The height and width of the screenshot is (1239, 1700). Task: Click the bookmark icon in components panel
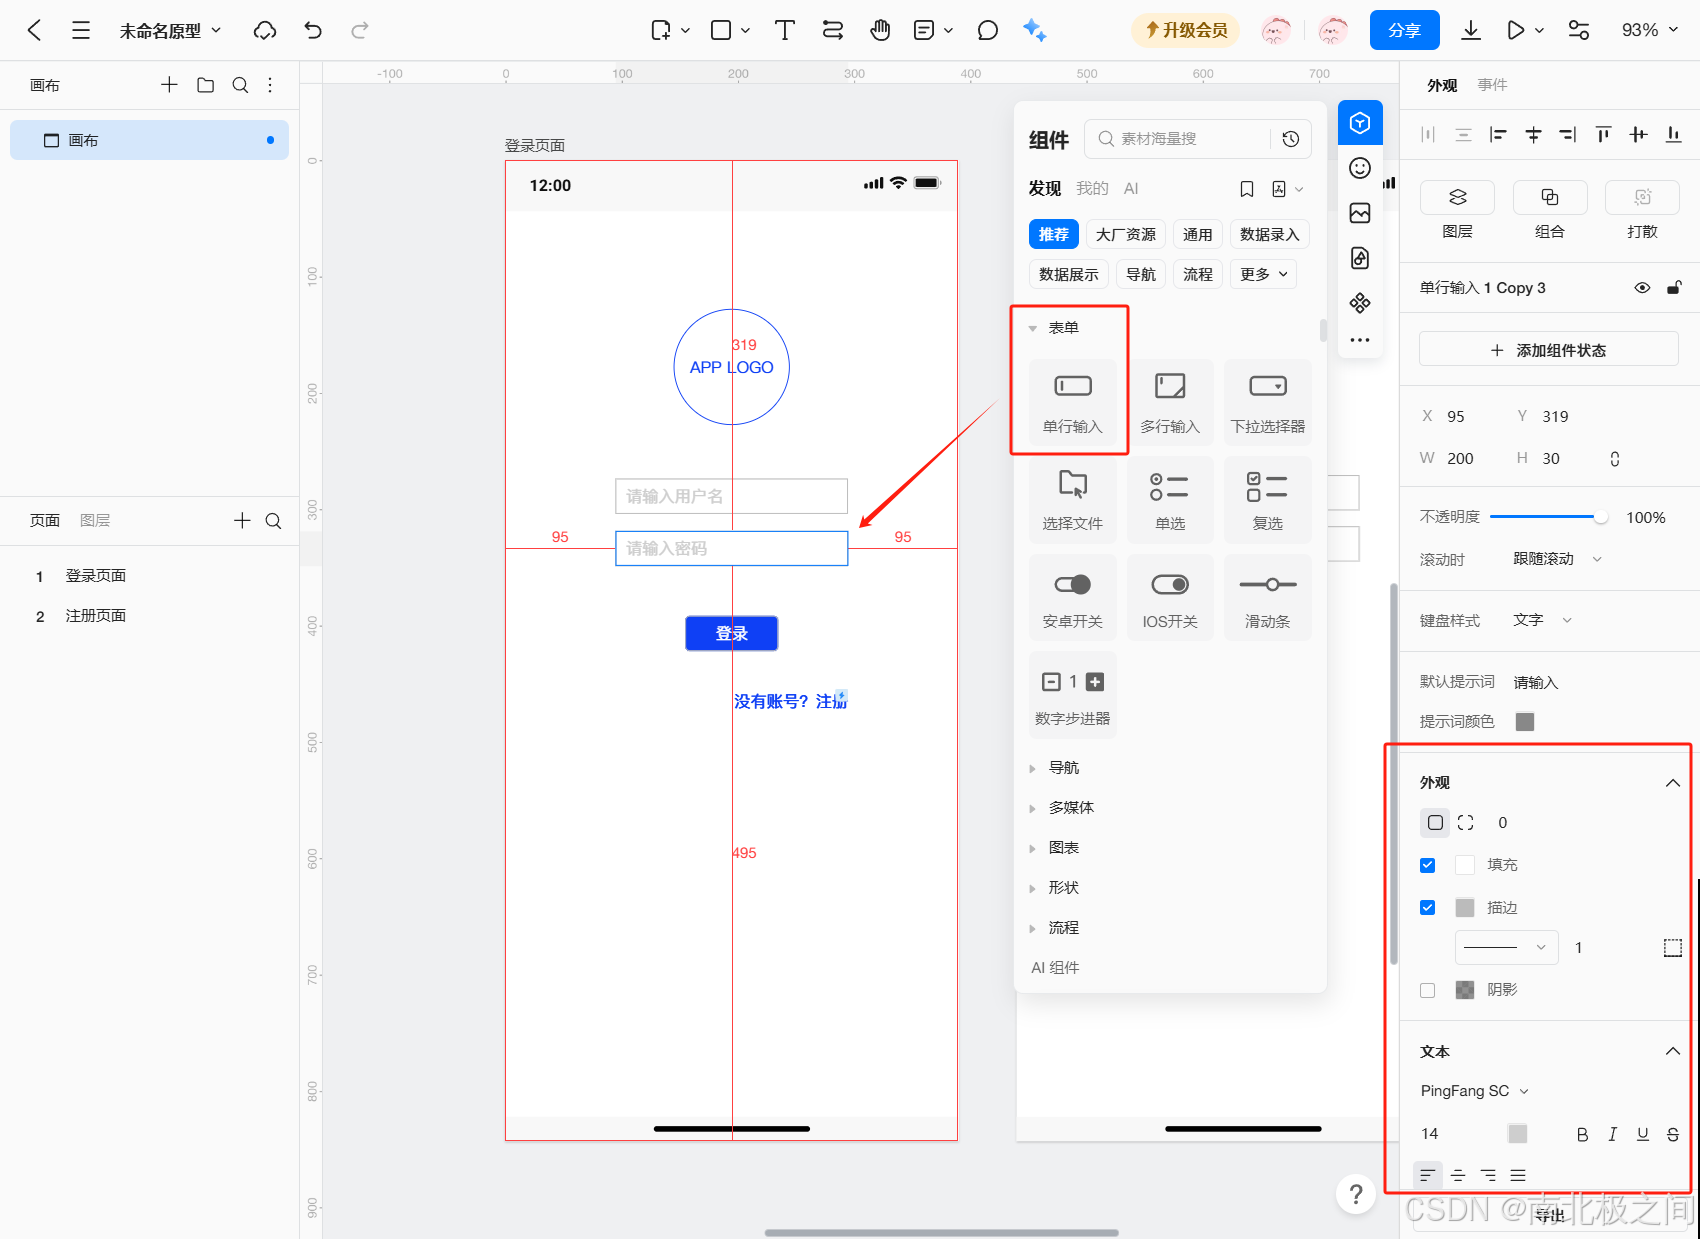[x=1247, y=189]
